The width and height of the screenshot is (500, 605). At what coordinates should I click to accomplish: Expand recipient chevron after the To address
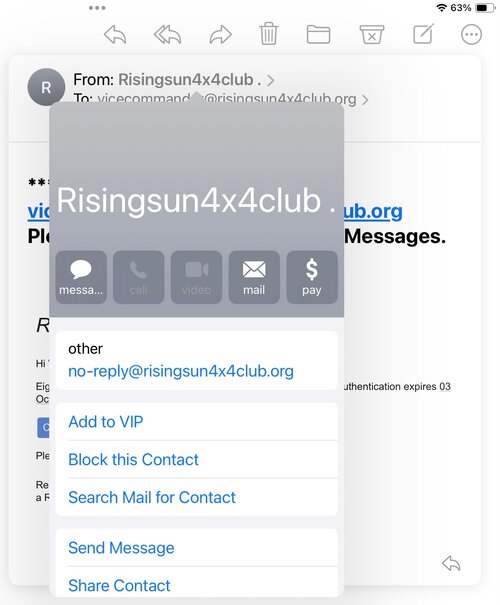(x=365, y=100)
